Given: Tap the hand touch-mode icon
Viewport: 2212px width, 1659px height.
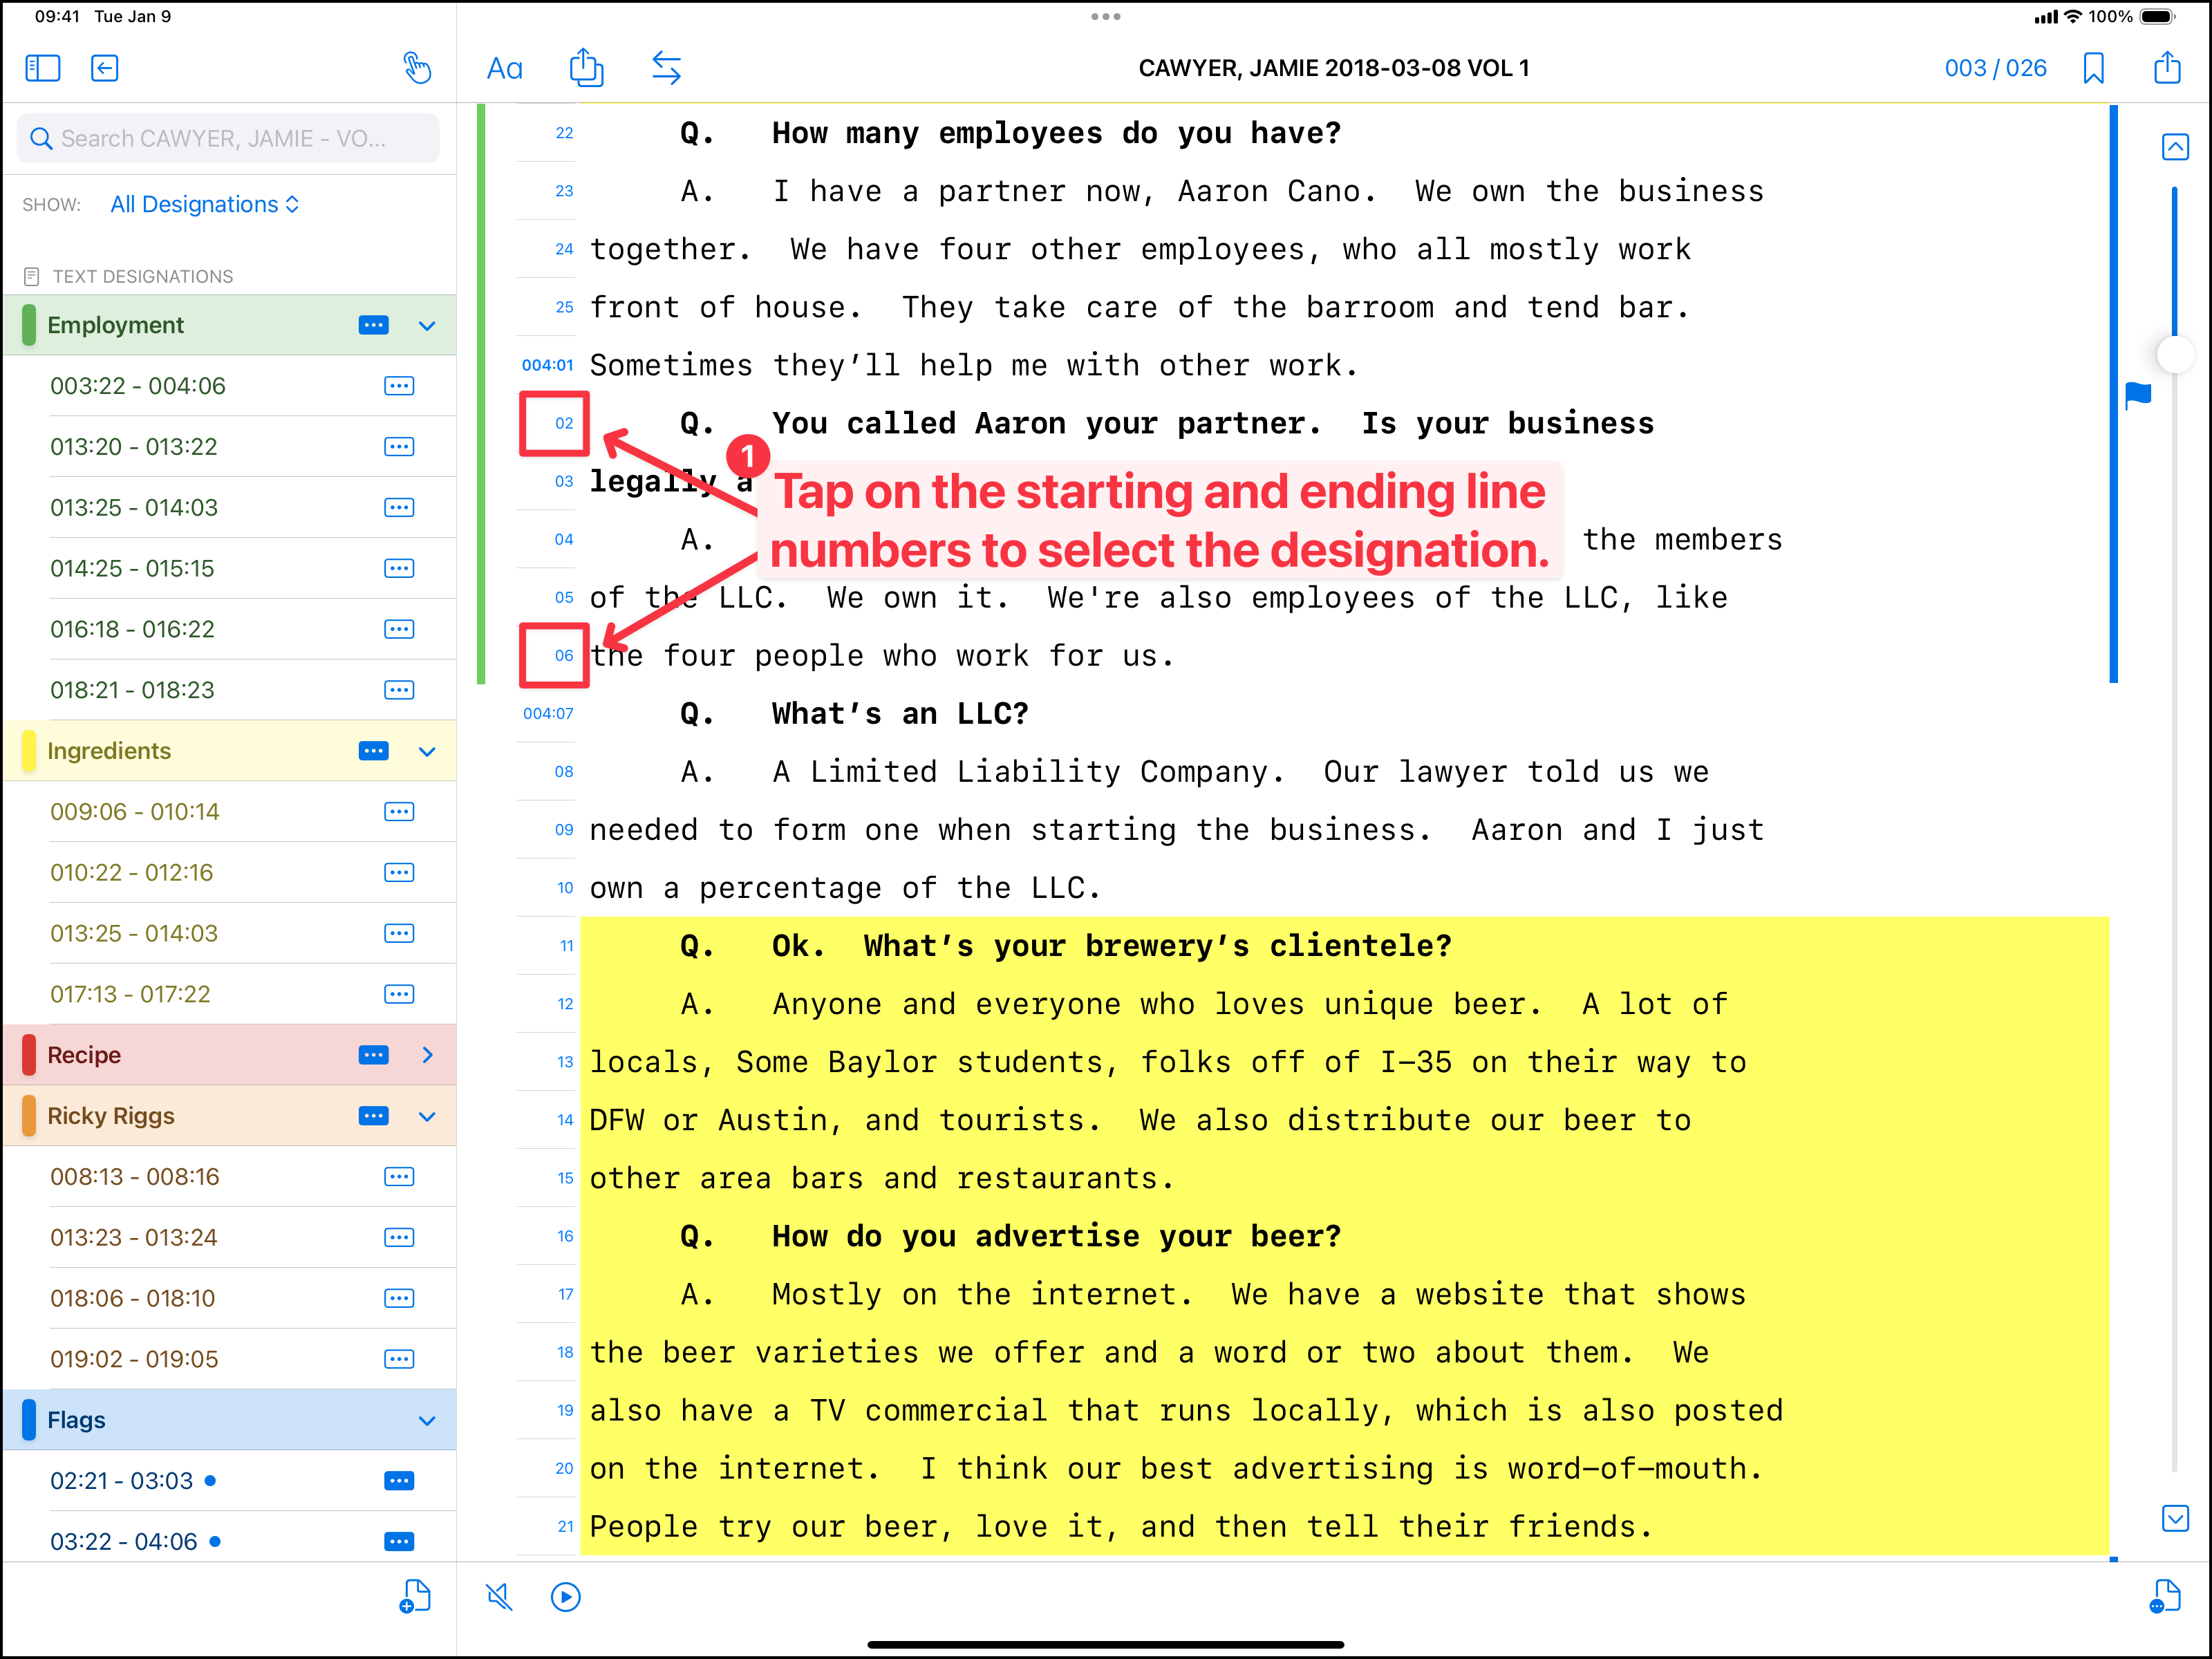Looking at the screenshot, I should (x=417, y=68).
